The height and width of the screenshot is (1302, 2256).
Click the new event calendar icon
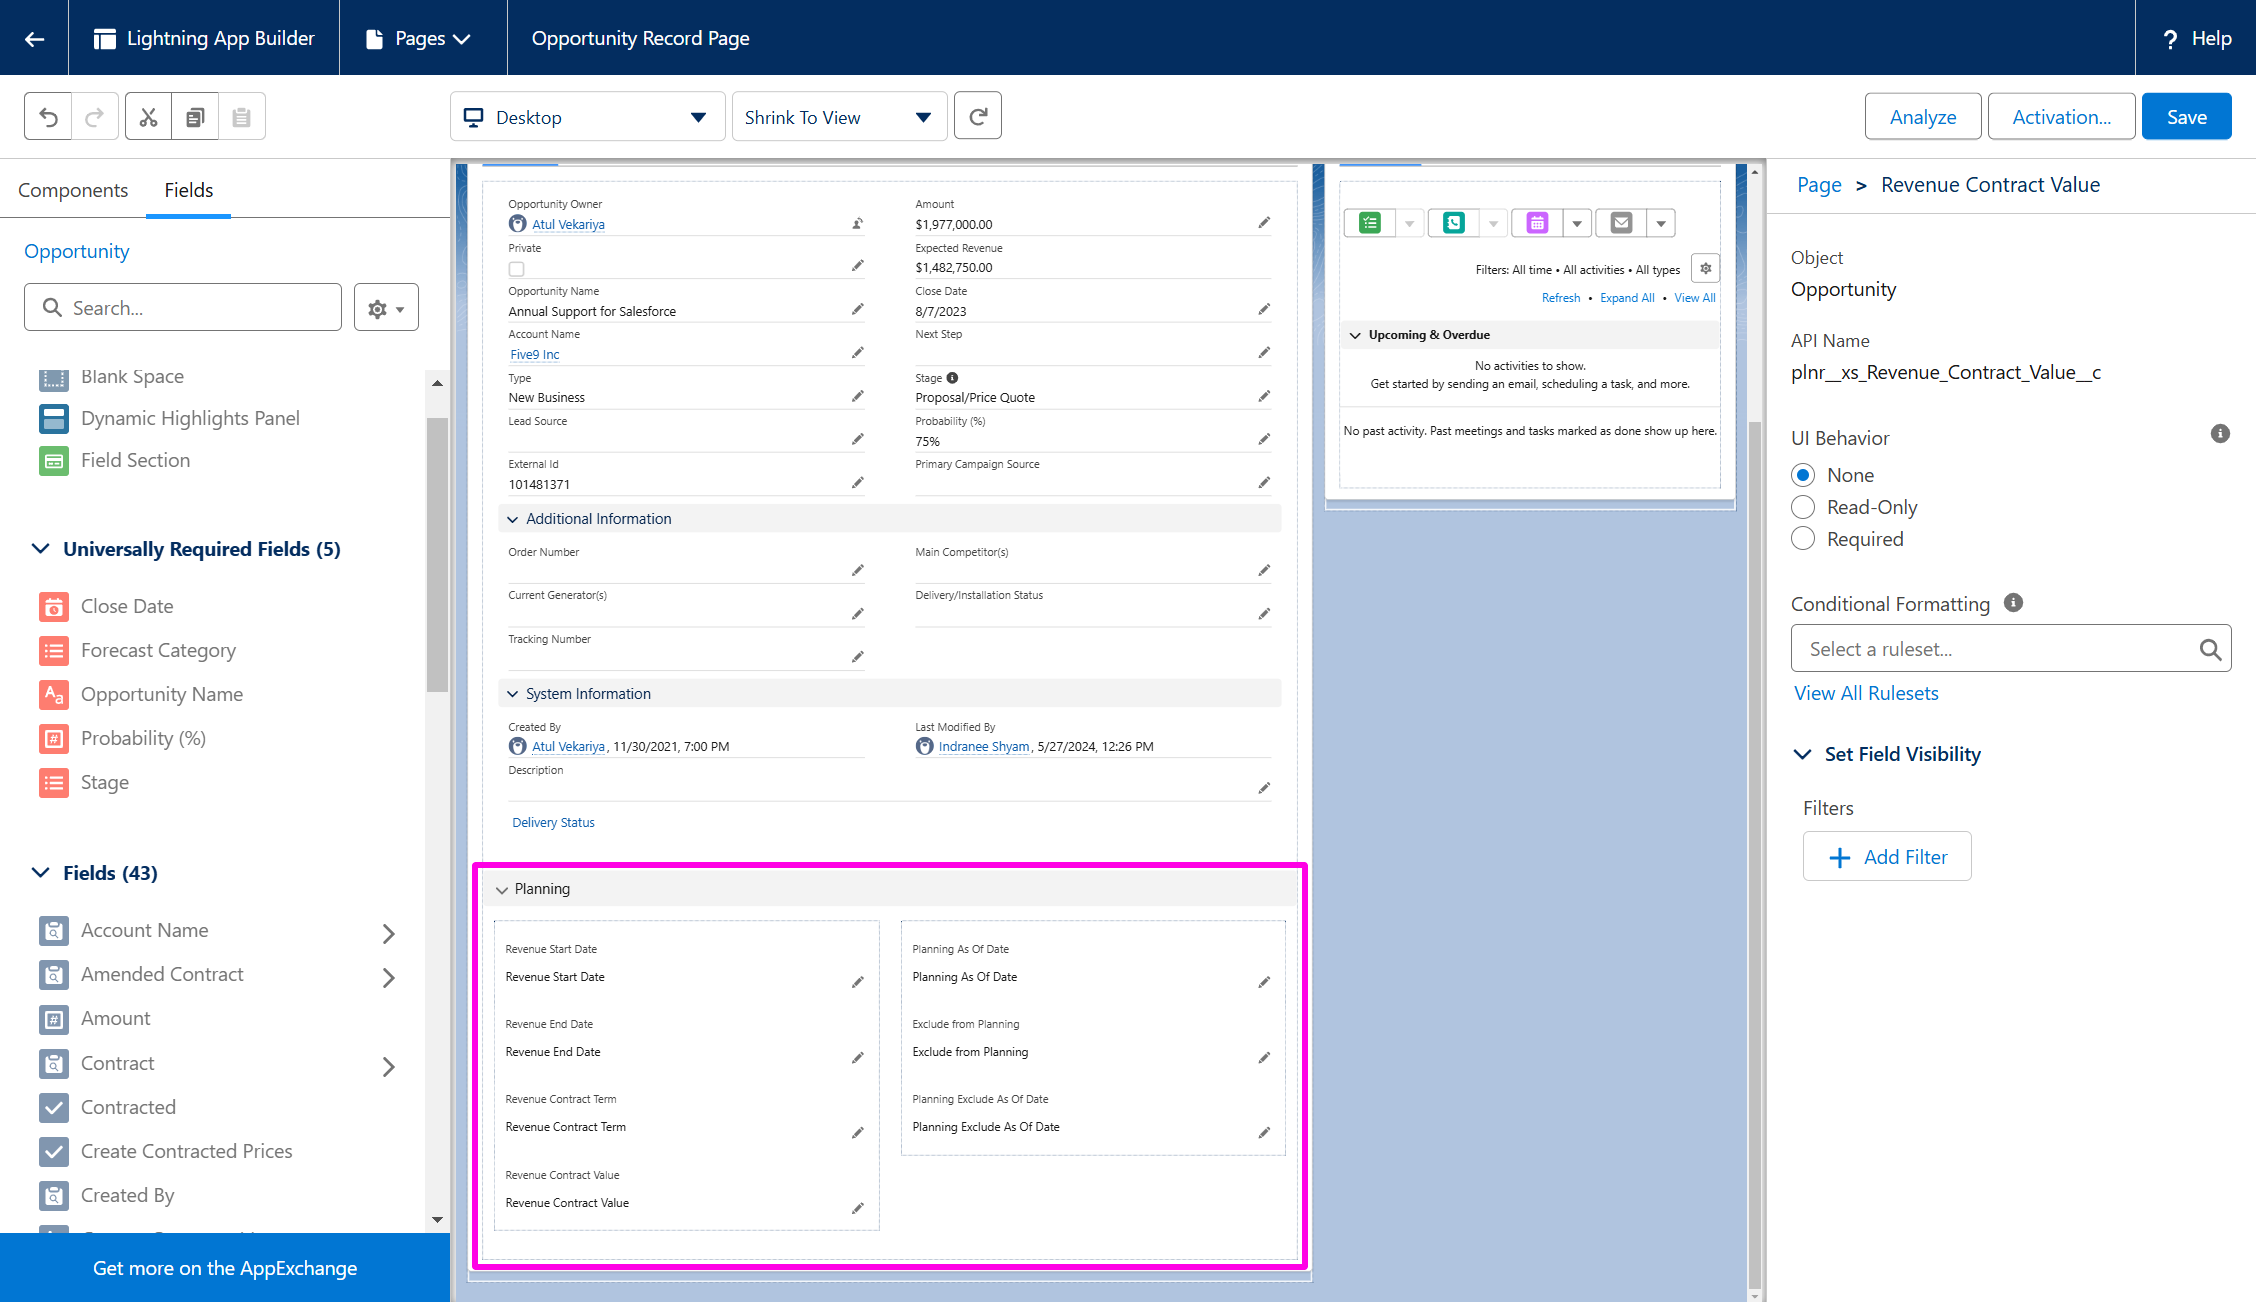(1537, 223)
